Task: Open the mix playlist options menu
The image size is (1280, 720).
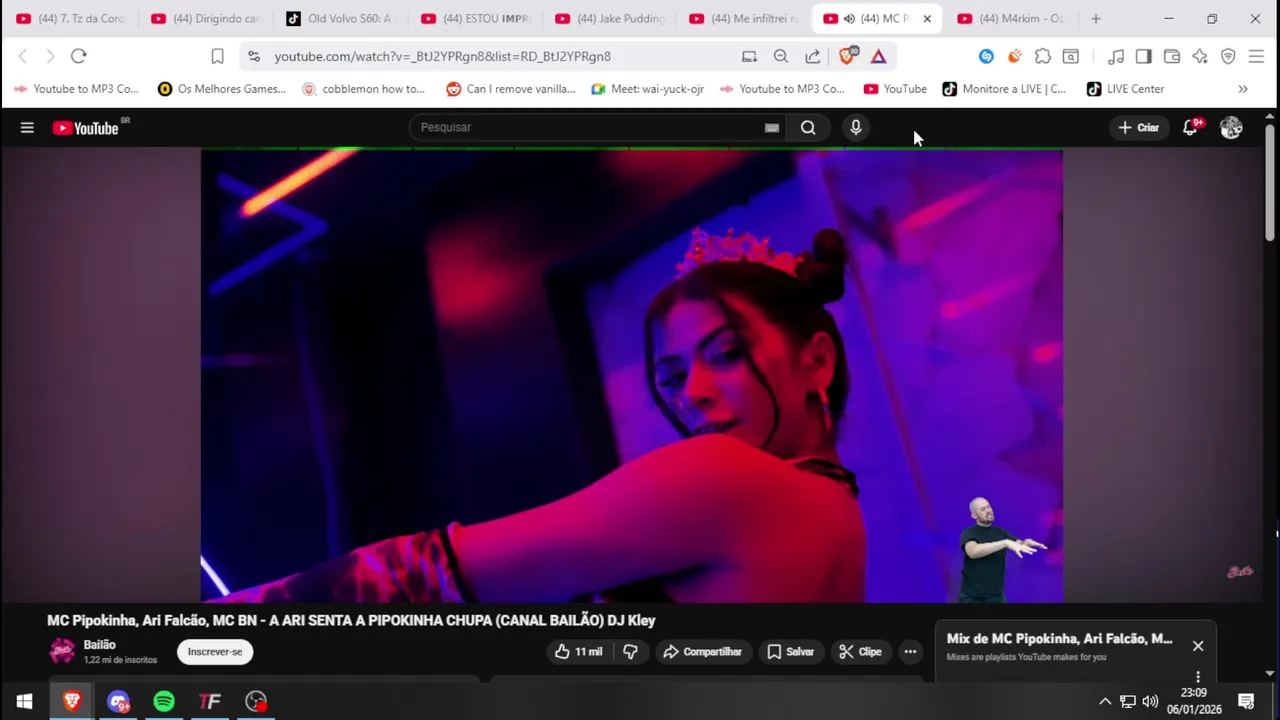Action: pyautogui.click(x=1198, y=677)
